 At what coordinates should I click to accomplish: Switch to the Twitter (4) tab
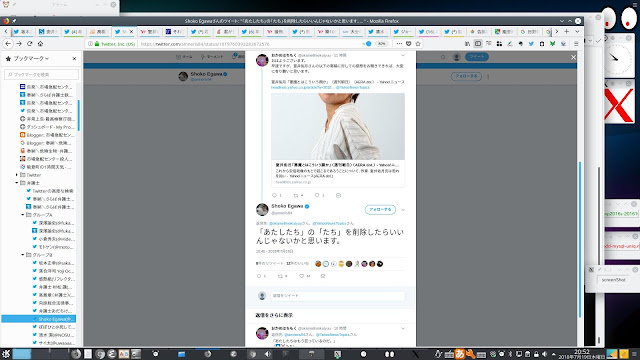pos(73,31)
